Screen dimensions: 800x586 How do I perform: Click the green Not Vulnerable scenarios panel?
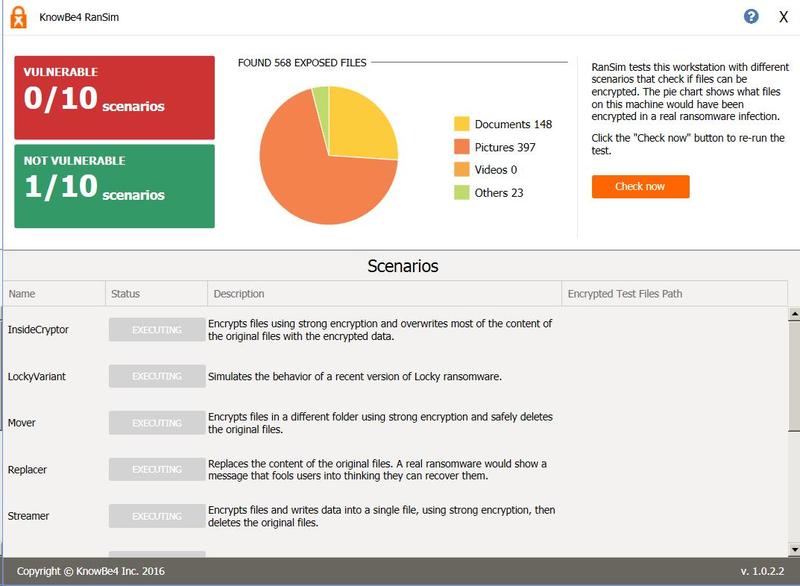[114, 186]
